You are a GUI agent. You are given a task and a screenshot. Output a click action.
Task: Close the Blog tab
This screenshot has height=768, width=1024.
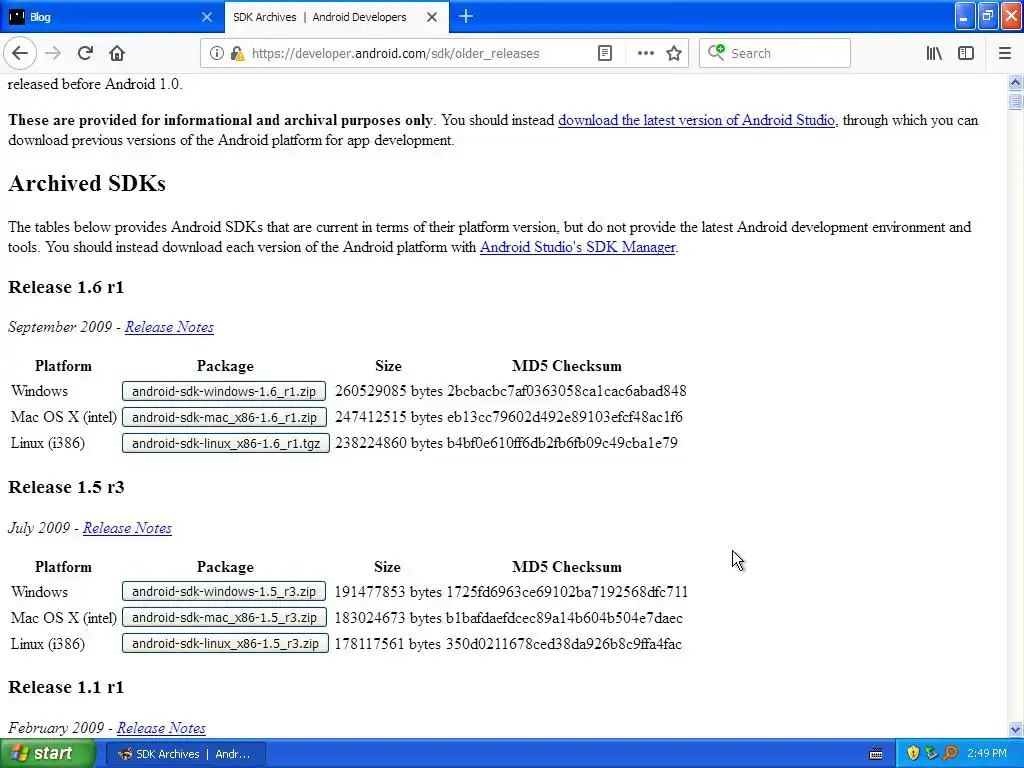pyautogui.click(x=206, y=17)
